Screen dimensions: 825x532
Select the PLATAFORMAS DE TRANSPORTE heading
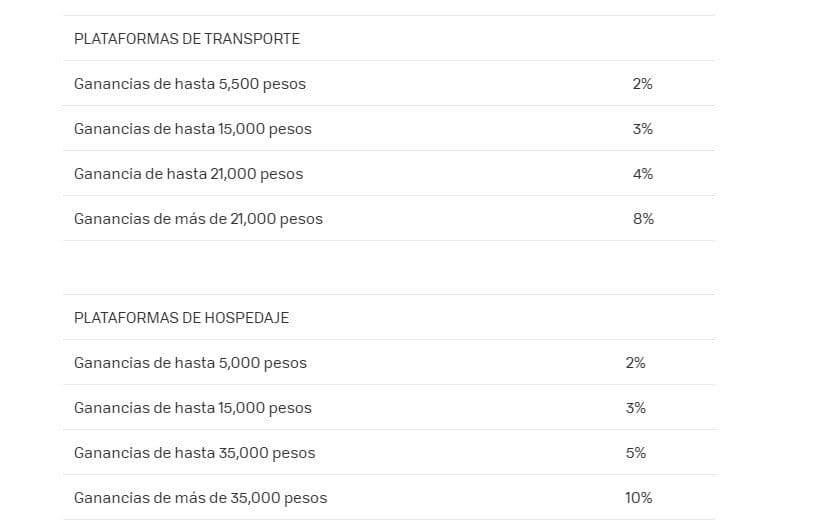click(187, 39)
